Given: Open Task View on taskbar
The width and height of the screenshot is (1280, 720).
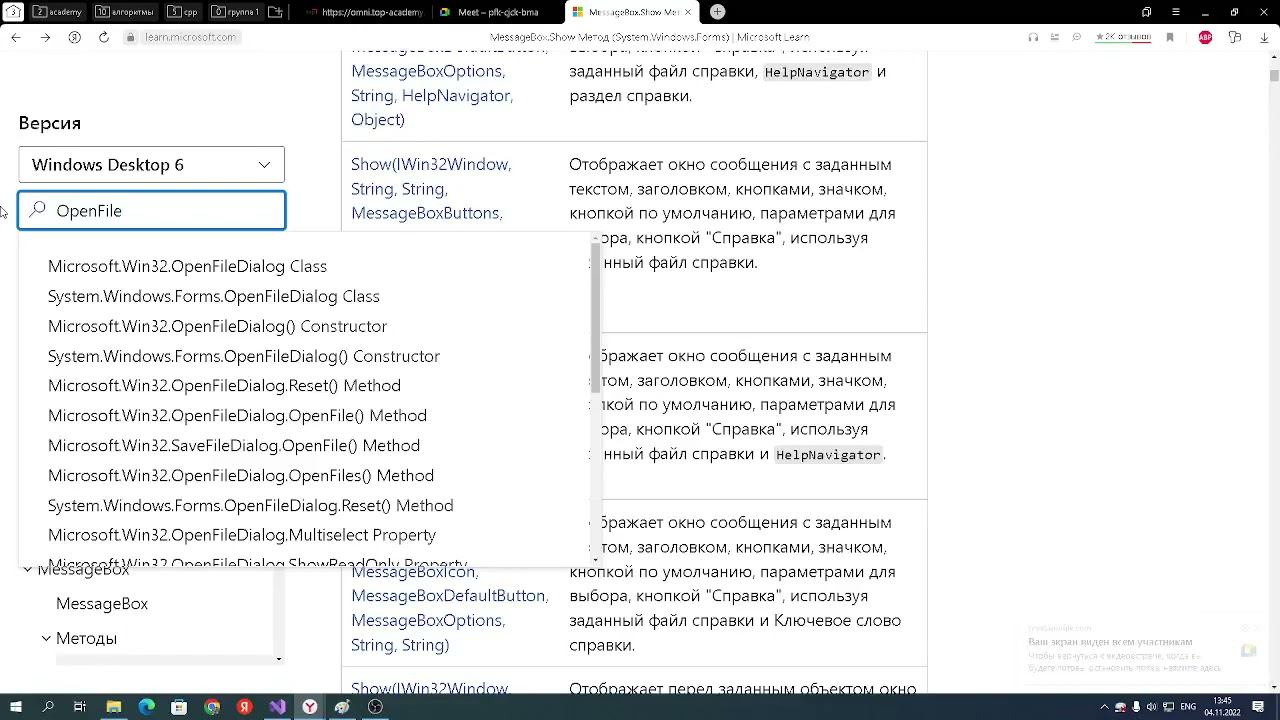Looking at the screenshot, I should tap(80, 707).
